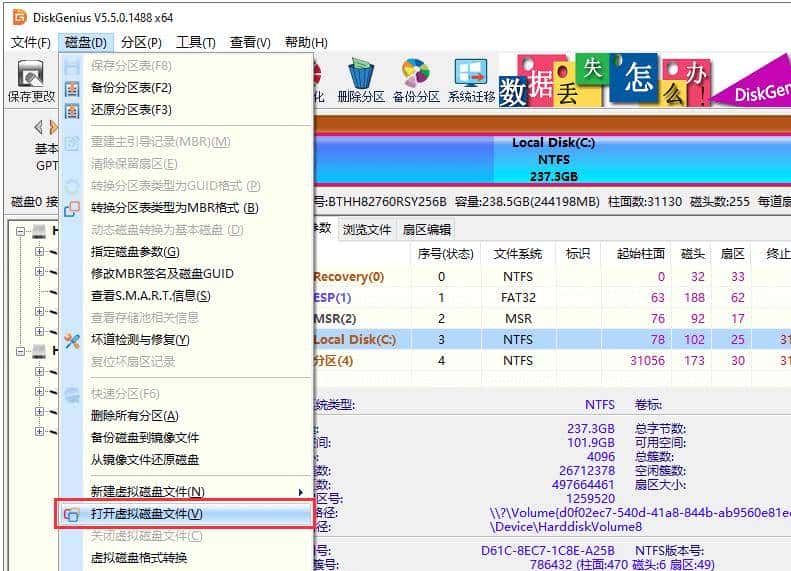Expand the second partition under the top disk
This screenshot has width=791, height=571.
tap(39, 271)
